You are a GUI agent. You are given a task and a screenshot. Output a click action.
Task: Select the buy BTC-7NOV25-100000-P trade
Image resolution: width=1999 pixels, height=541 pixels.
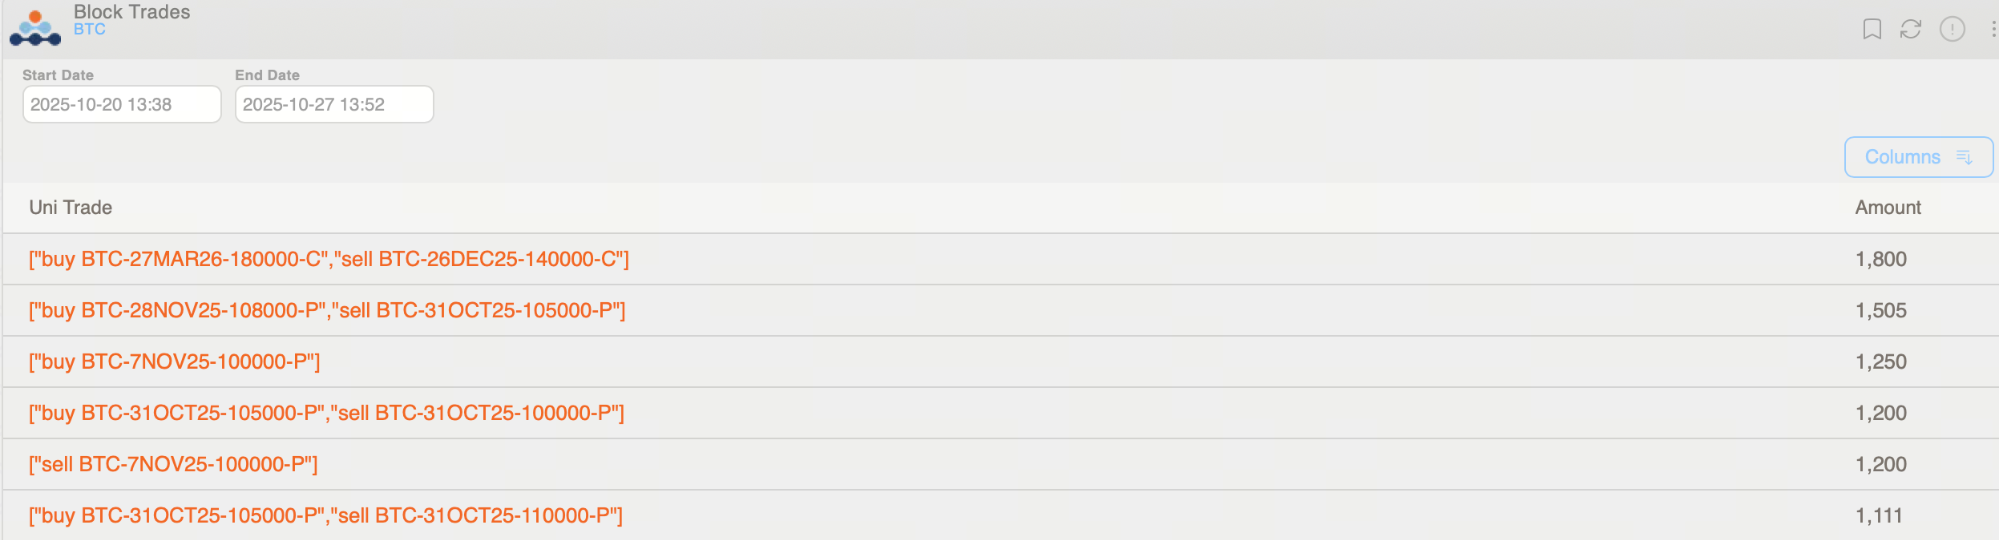point(174,362)
